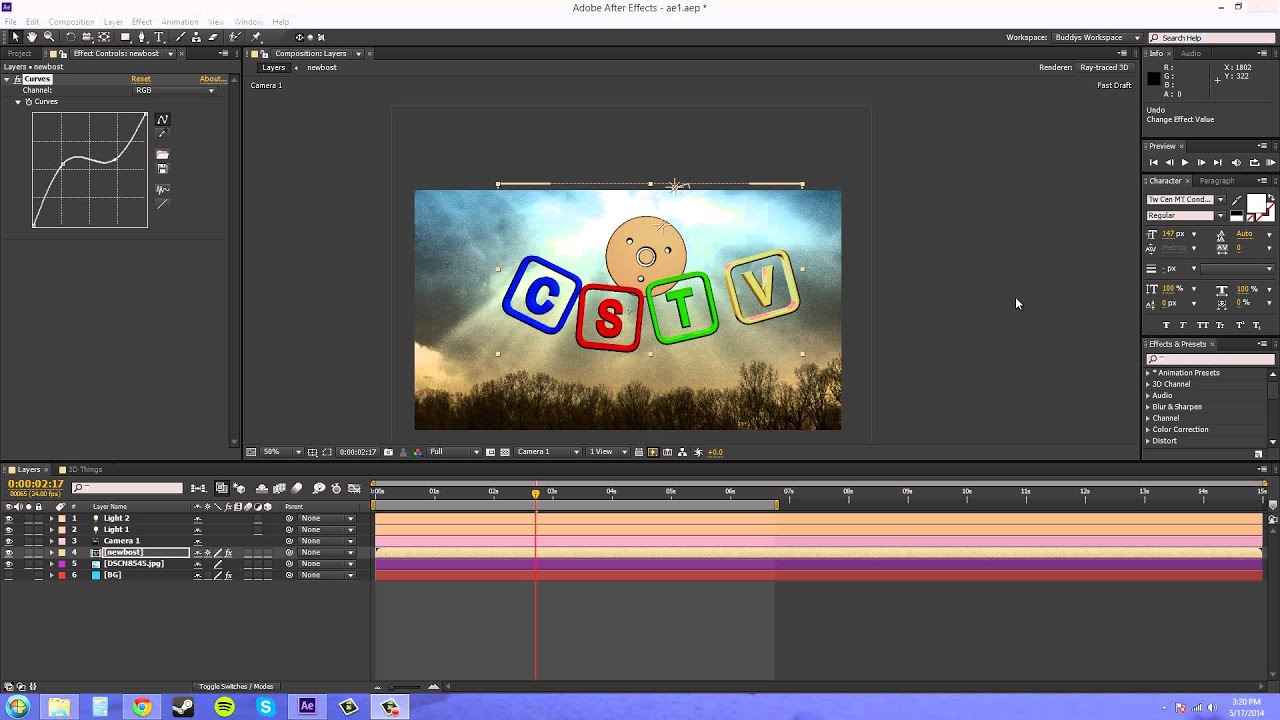This screenshot has height=720, width=1280.
Task: Switch to the Paragraph tab
Action: coord(1217,181)
